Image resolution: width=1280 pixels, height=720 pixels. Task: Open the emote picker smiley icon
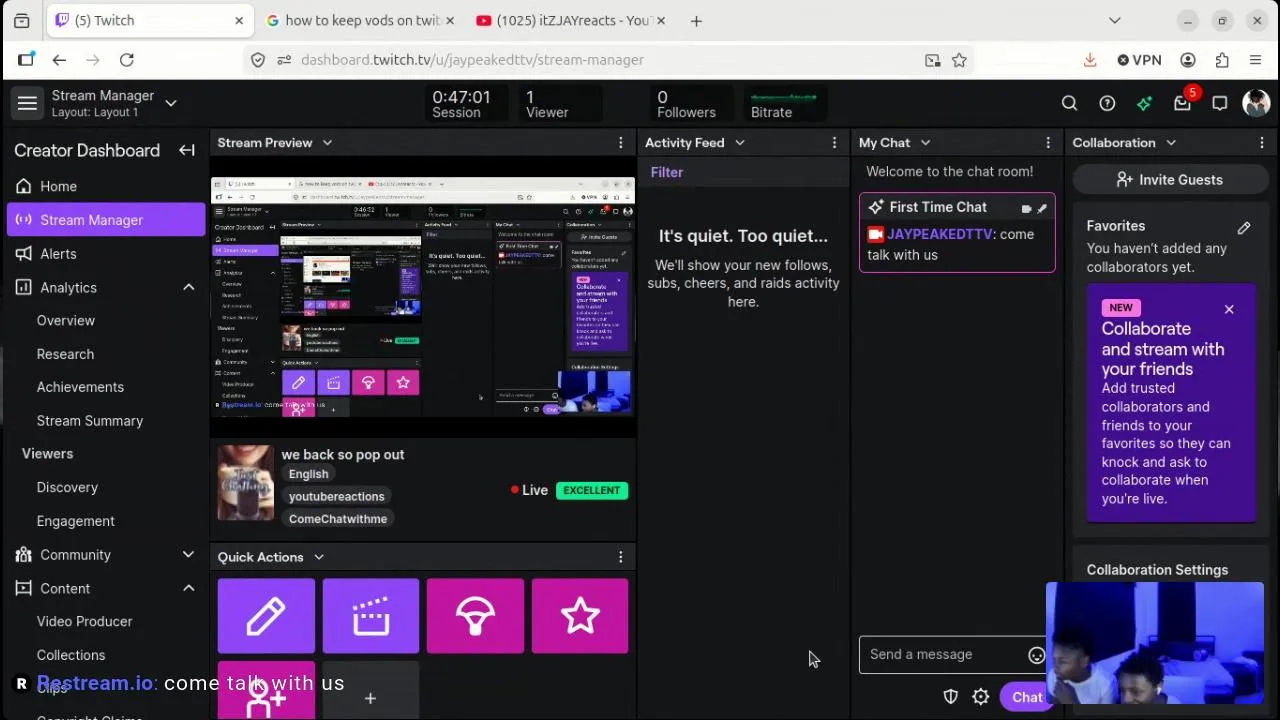1037,656
